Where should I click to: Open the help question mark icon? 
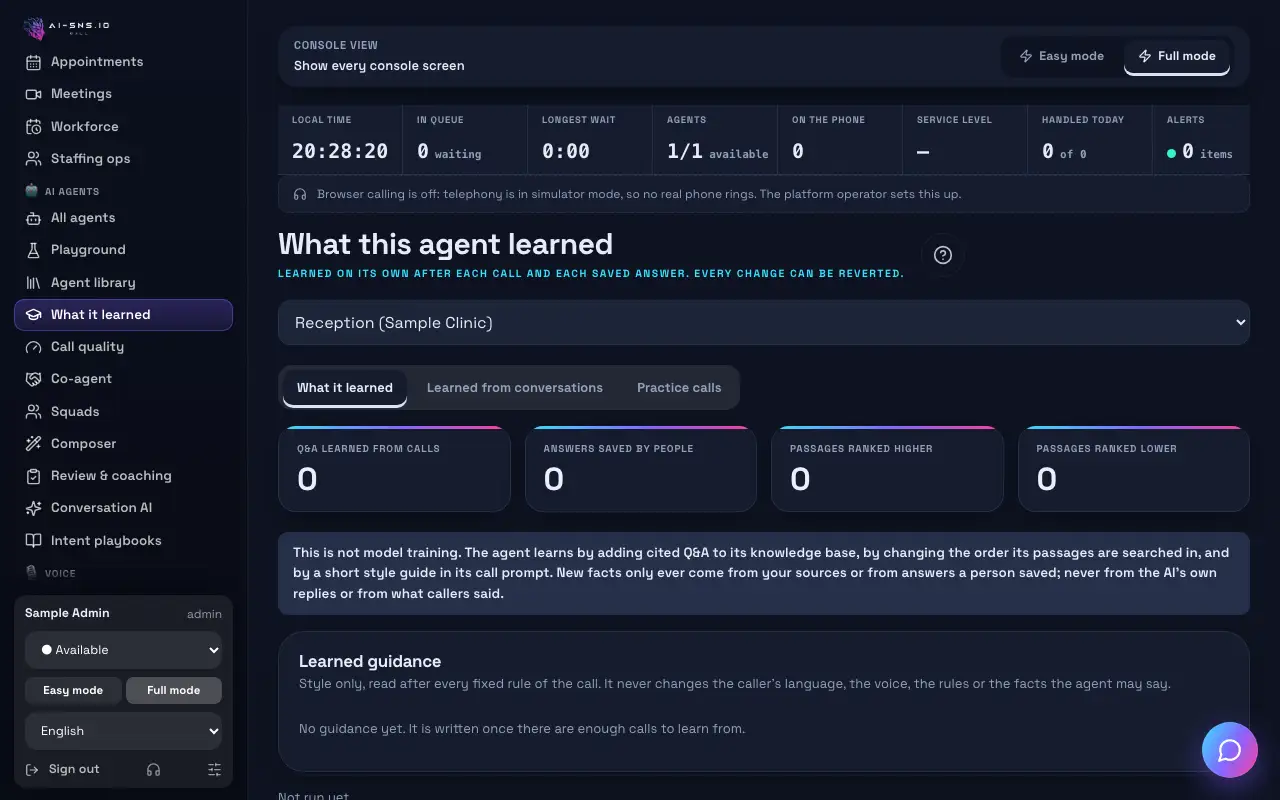[x=942, y=255]
